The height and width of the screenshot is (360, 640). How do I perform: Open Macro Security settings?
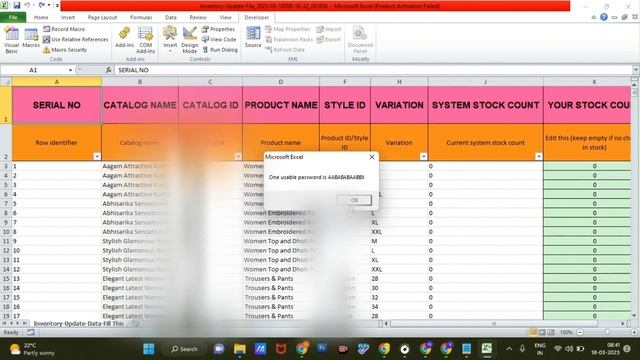click(x=65, y=50)
